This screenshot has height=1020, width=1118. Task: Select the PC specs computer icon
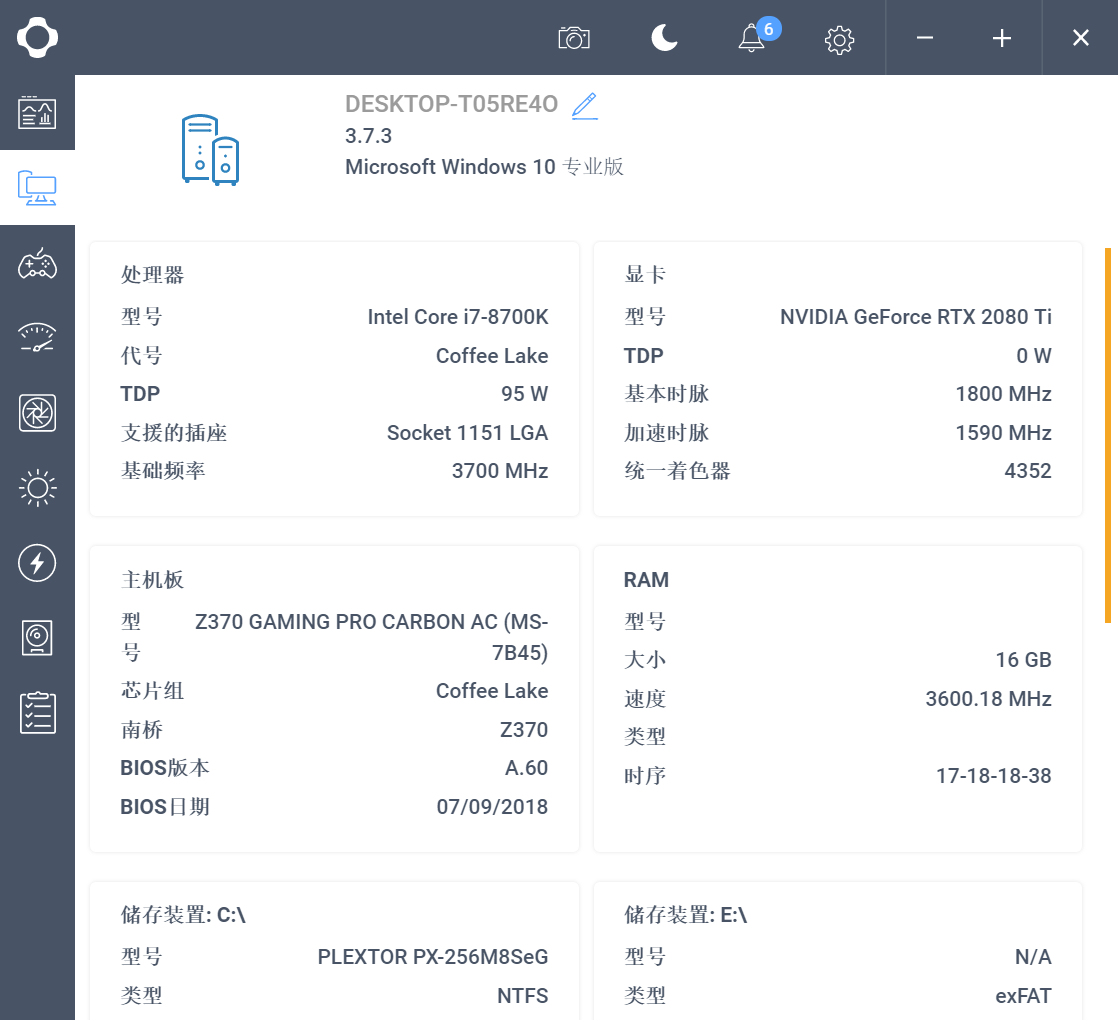point(37,187)
